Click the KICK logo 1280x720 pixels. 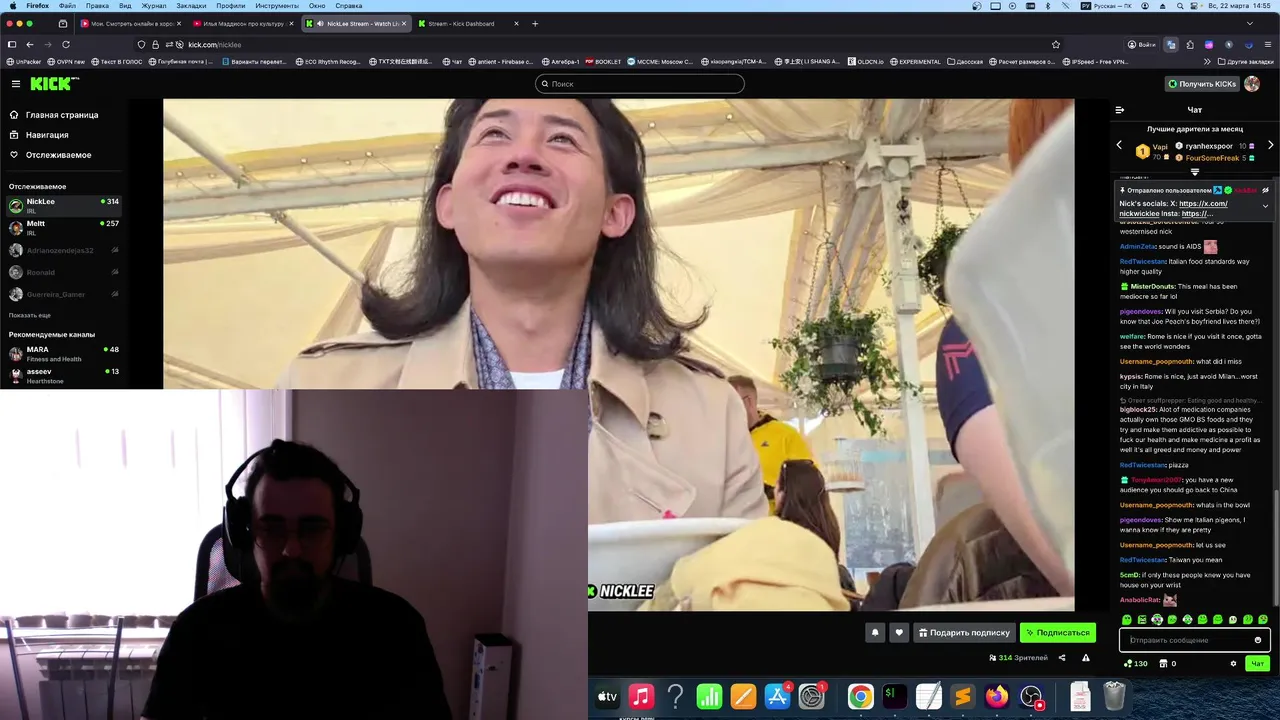tap(52, 84)
